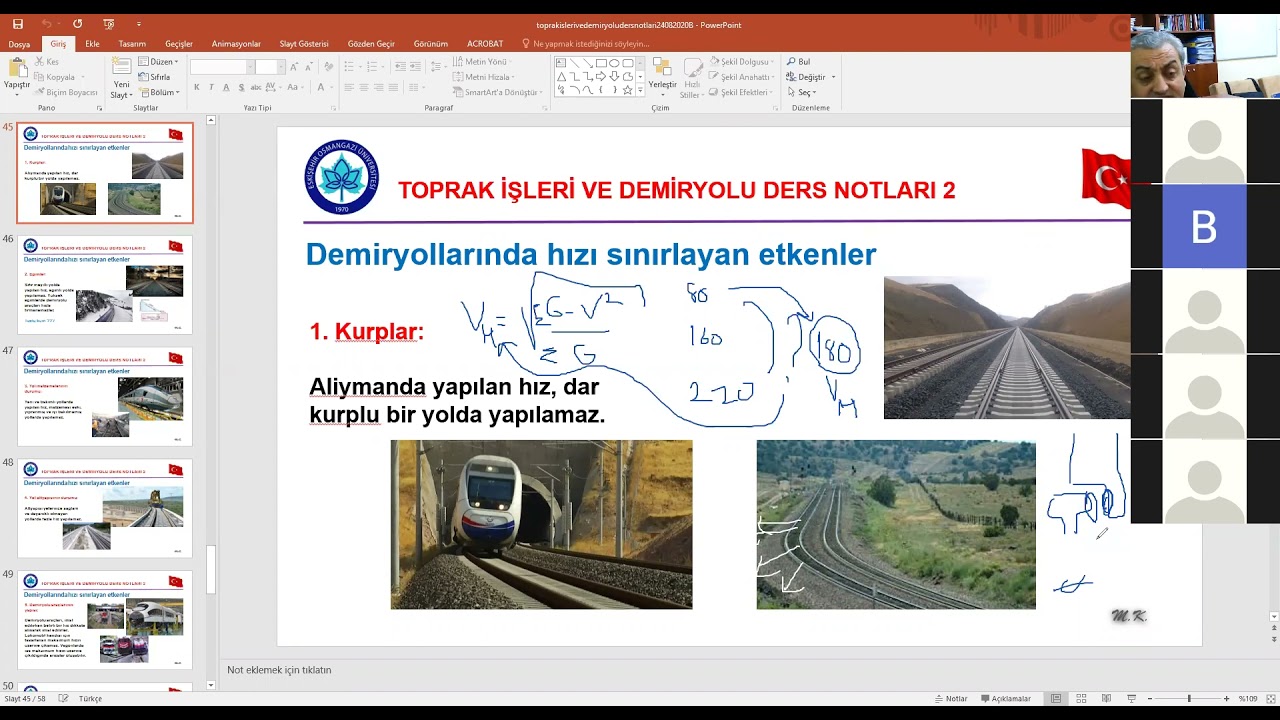The width and height of the screenshot is (1280, 720).
Task: Select slide 46 thumbnail
Action: coord(105,284)
